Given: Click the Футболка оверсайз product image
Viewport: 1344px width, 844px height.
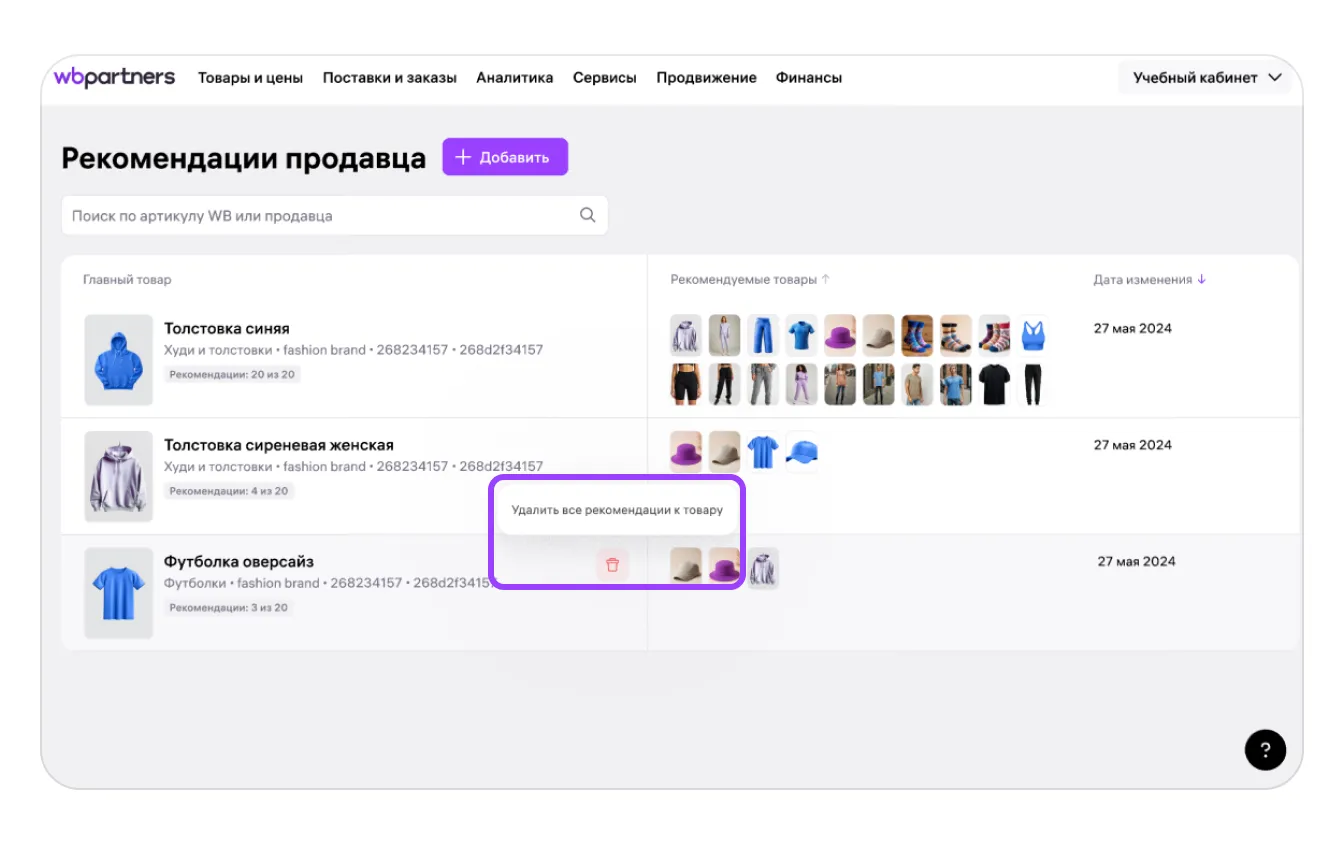Looking at the screenshot, I should [118, 593].
